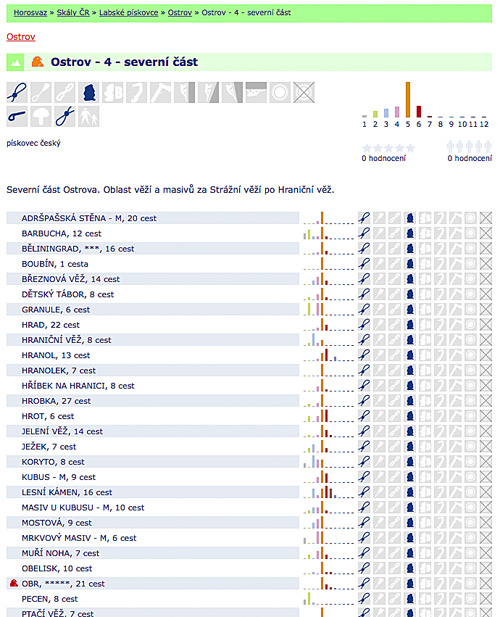
Task: Click the orange grade 5 bar in difficulty chart
Action: click(x=408, y=100)
